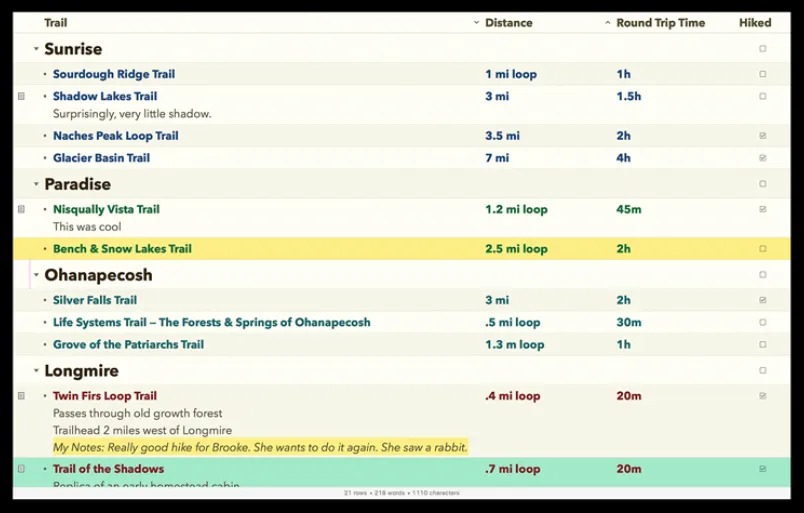The width and height of the screenshot is (804, 513).
Task: Uncheck Hiked for Nisqually Vista Trail
Action: 762,209
